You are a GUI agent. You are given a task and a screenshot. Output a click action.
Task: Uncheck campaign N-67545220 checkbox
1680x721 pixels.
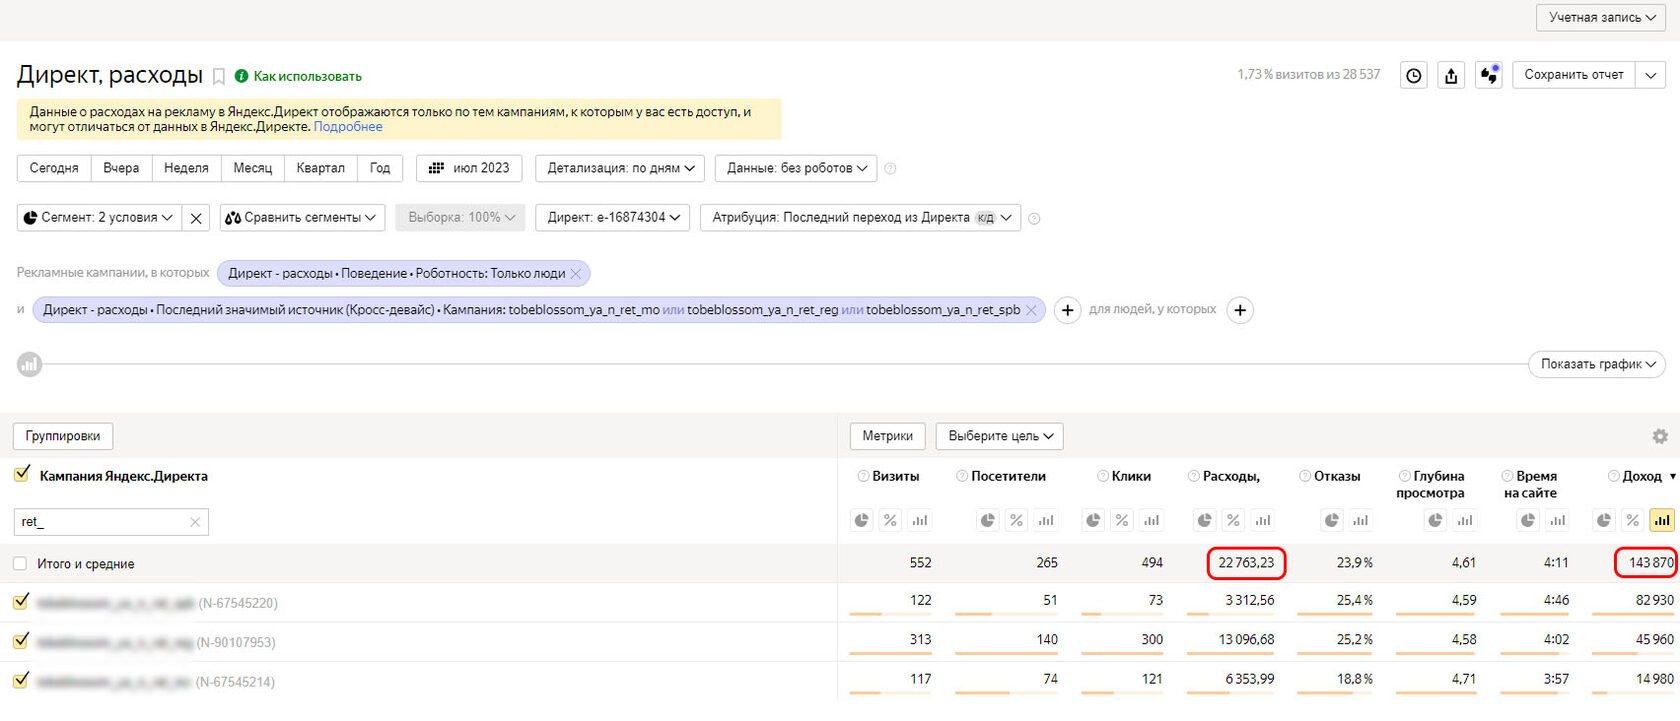21,602
